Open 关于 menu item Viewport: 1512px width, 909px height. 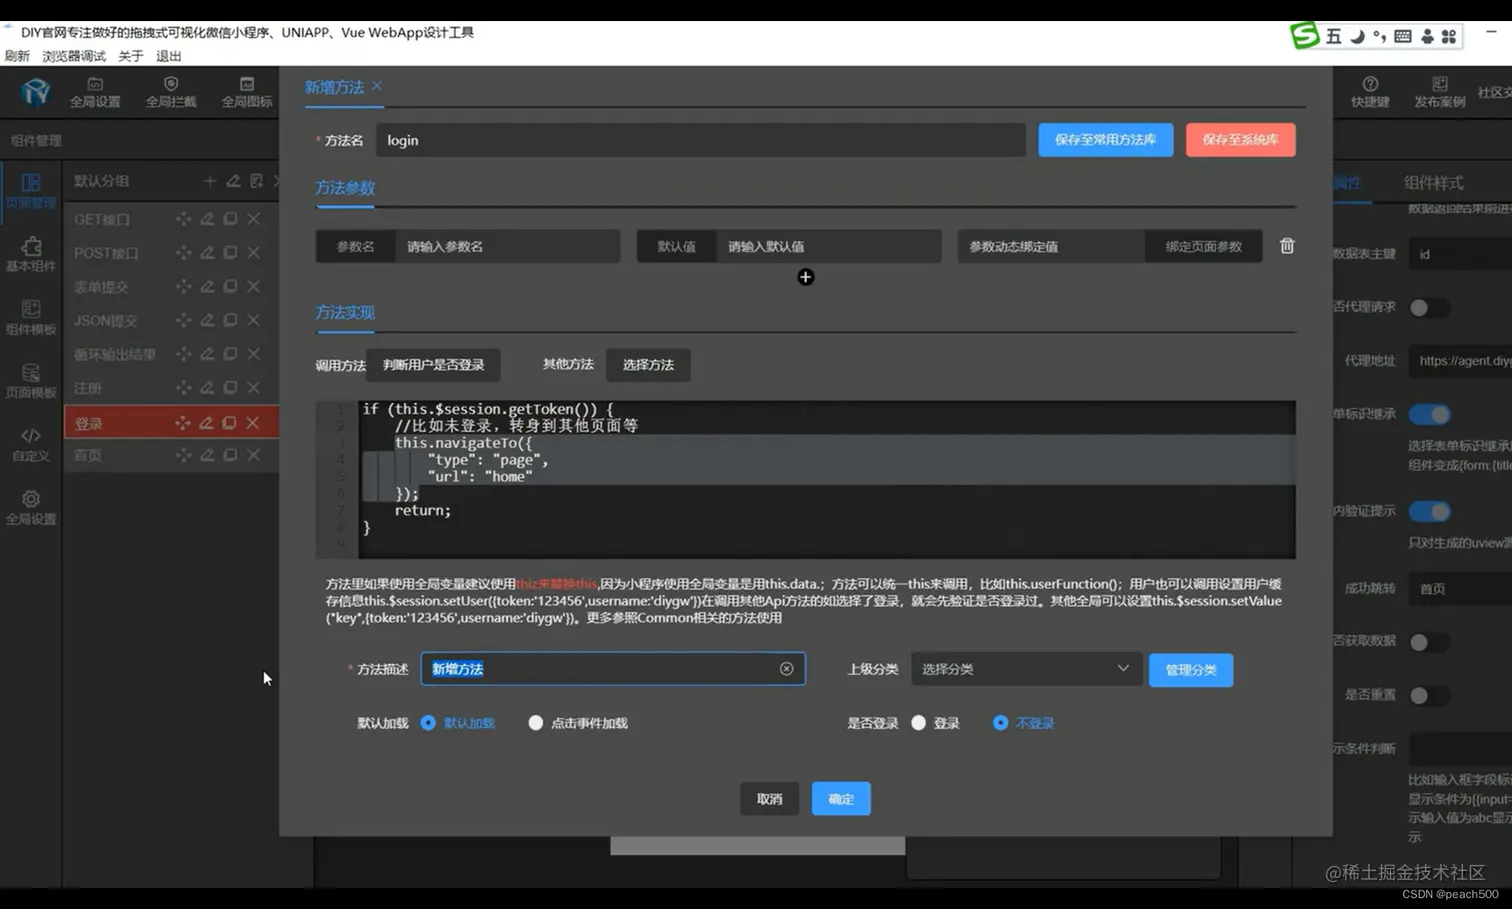pyautogui.click(x=131, y=56)
